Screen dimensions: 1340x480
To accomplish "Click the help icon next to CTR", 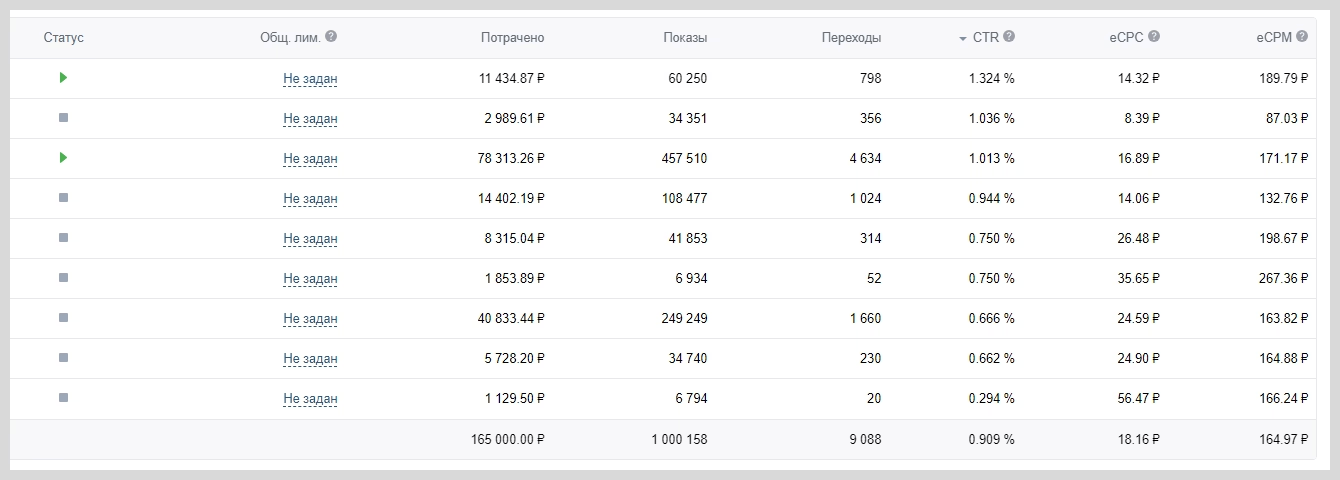I will pyautogui.click(x=1009, y=37).
